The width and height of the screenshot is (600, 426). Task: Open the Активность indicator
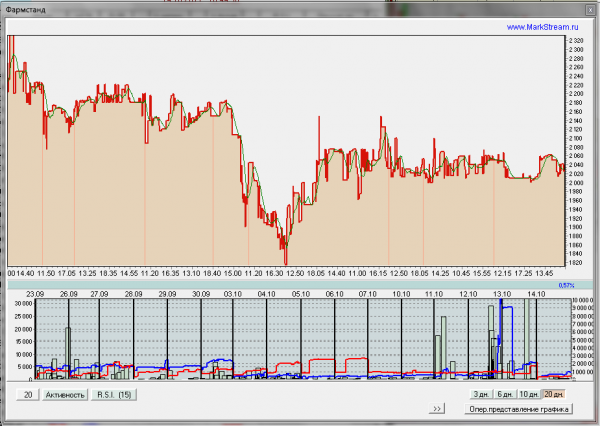coord(65,395)
